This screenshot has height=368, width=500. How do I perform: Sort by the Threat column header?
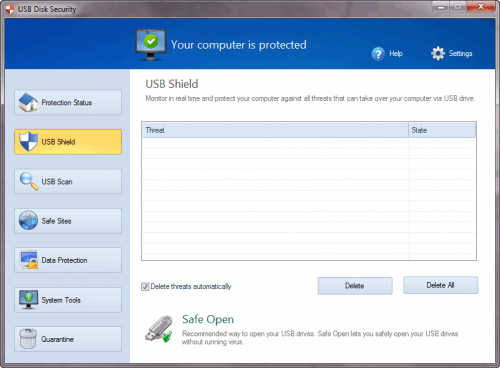pos(275,130)
